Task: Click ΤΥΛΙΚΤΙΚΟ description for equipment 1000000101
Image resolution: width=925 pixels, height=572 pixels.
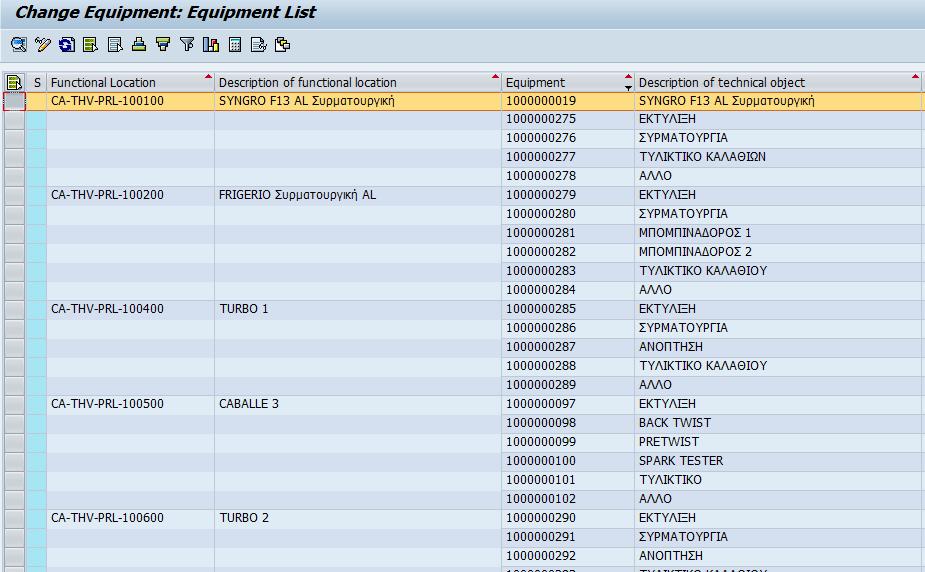Action: click(778, 480)
